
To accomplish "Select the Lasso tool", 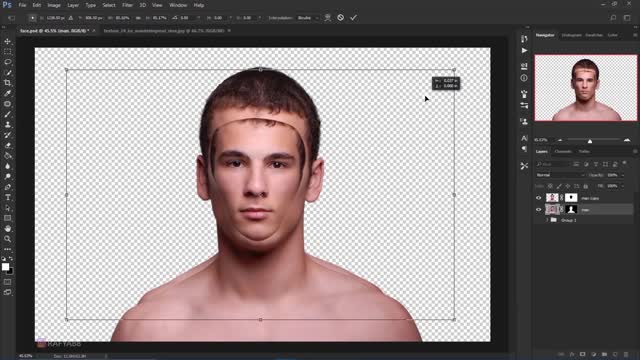I will point(7,62).
